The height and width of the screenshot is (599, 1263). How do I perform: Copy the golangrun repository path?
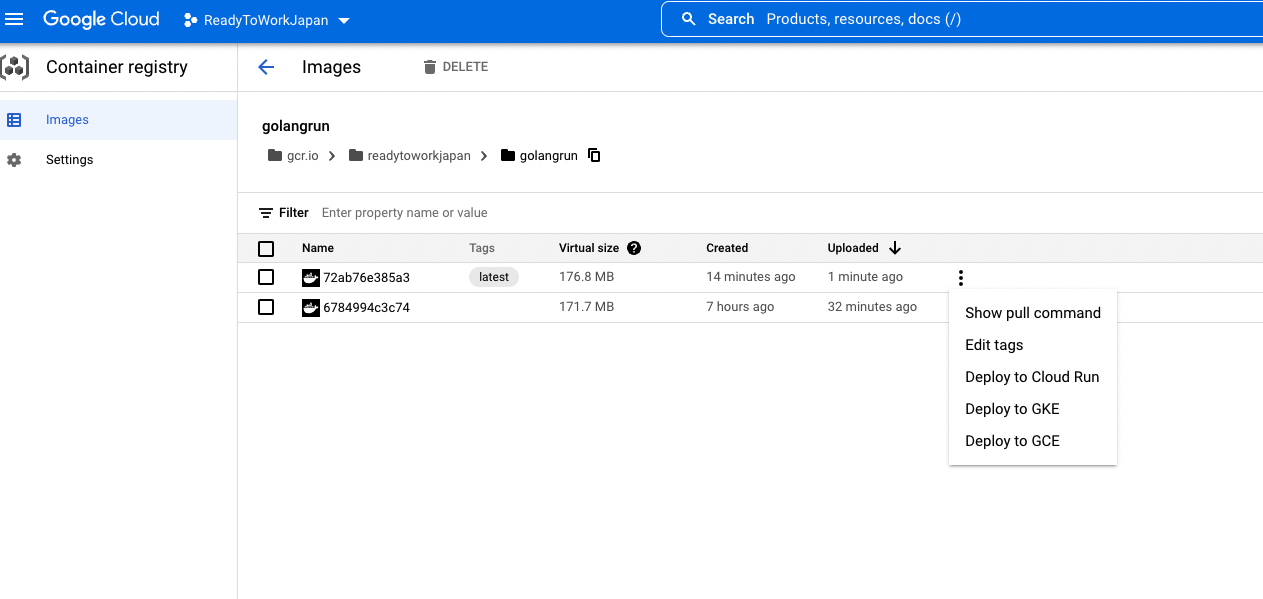click(594, 155)
